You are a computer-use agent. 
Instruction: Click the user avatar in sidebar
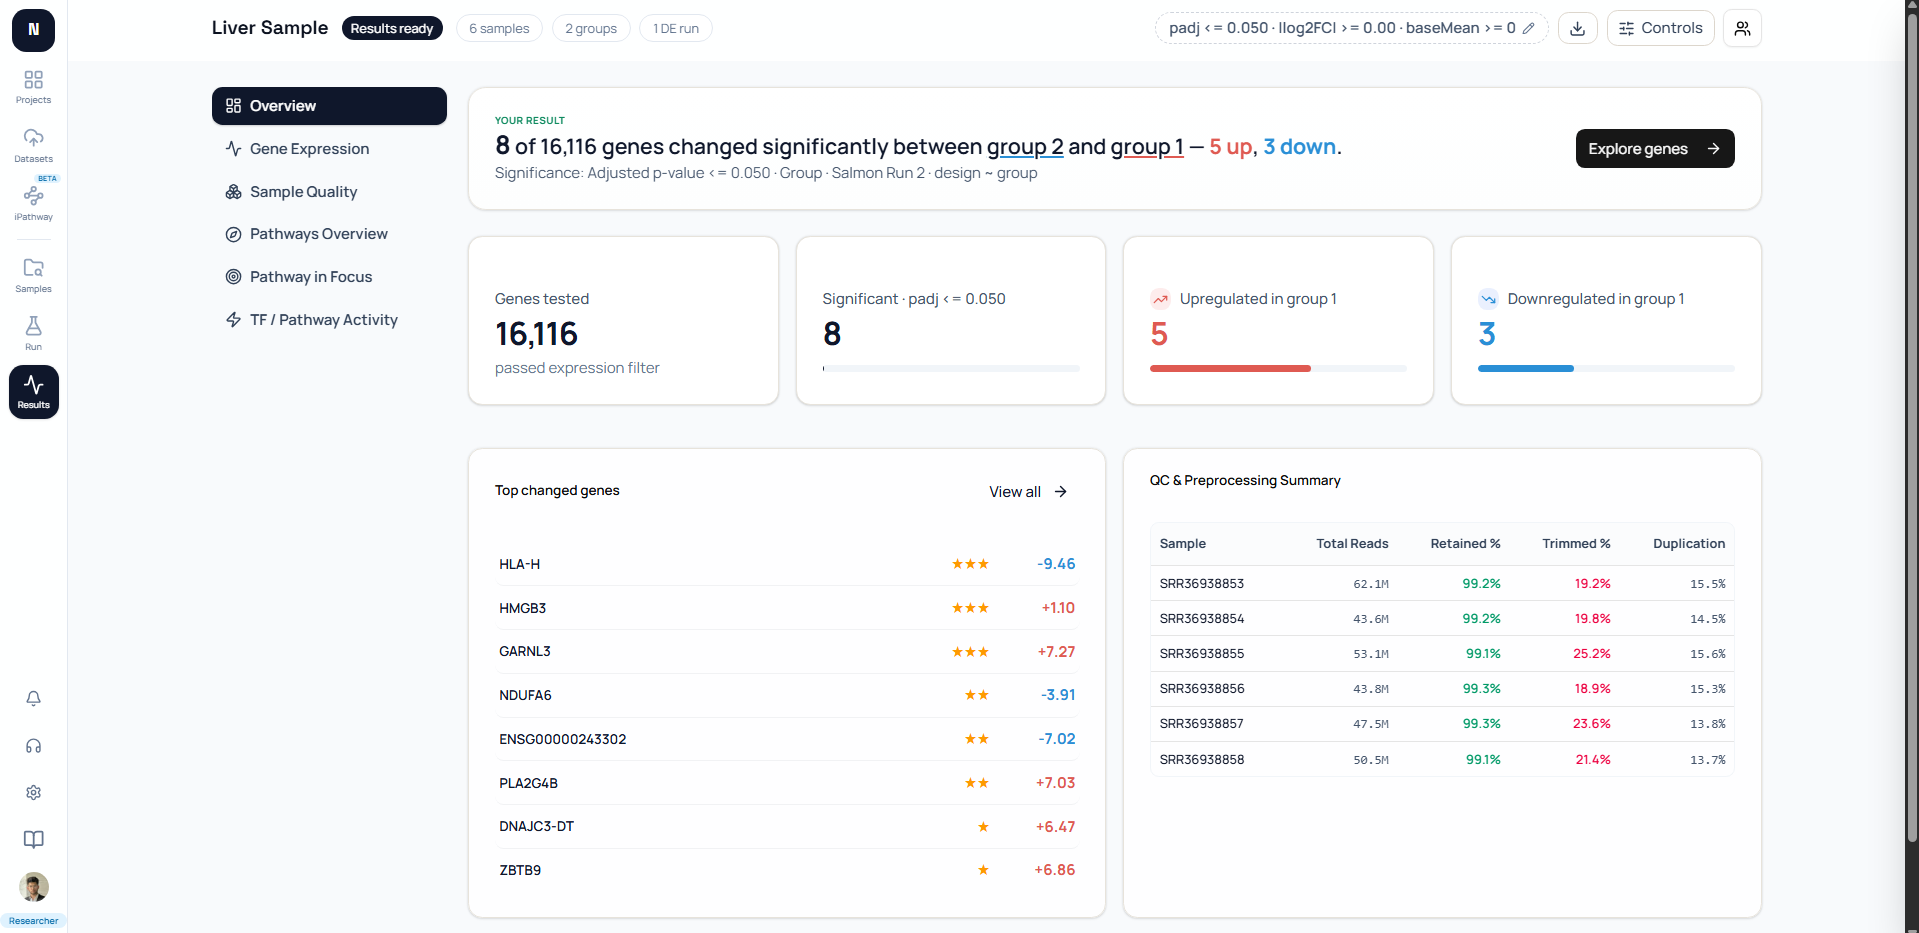(34, 887)
